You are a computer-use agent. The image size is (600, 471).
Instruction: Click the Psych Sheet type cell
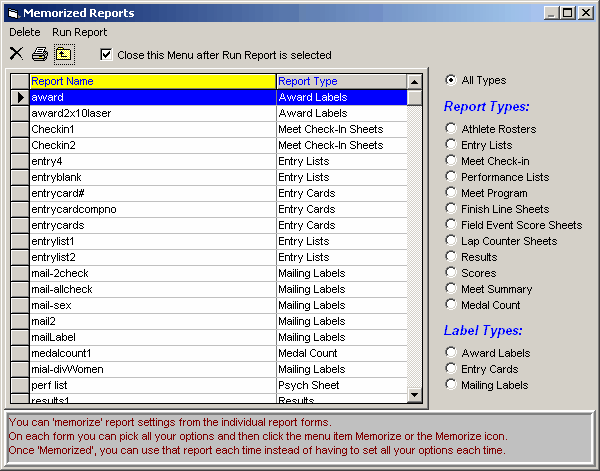(341, 385)
